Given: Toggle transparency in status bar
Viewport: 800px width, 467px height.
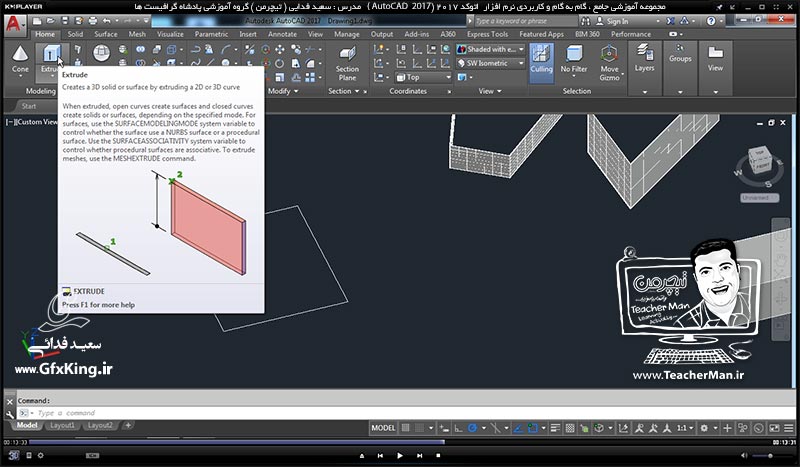Looking at the screenshot, I should (x=570, y=428).
